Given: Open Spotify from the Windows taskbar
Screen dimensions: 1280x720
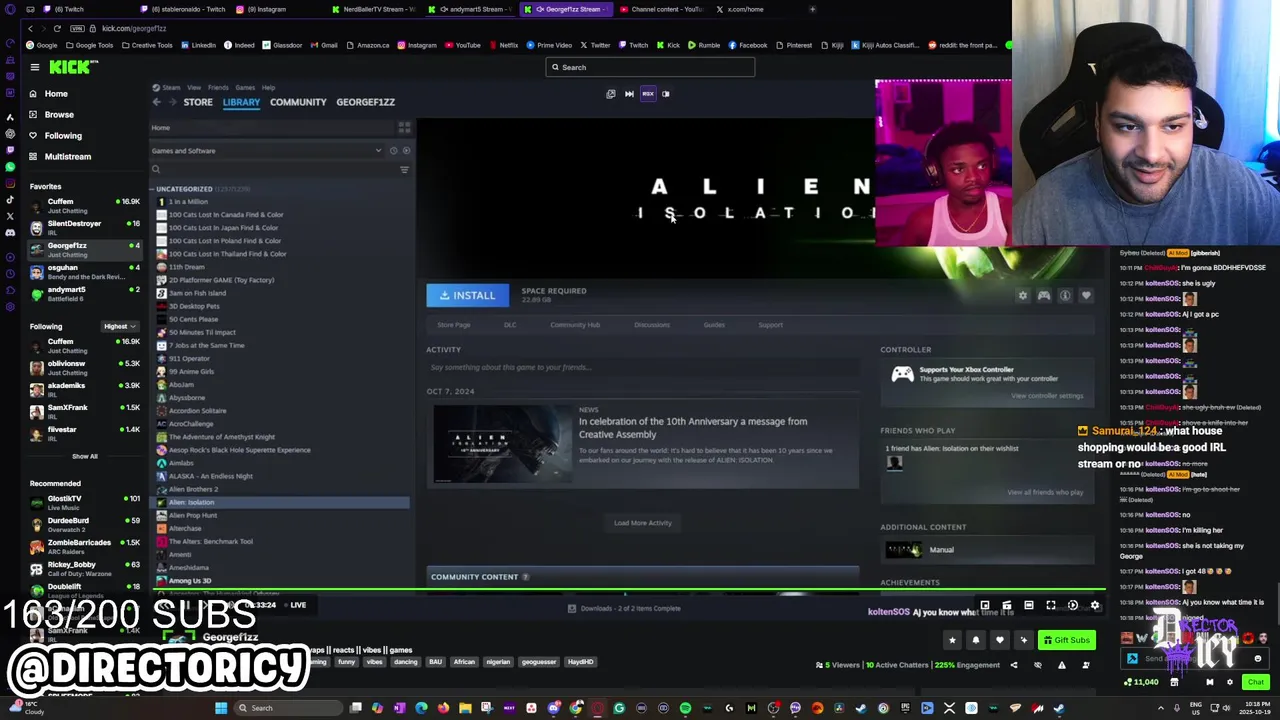Looking at the screenshot, I should (x=685, y=708).
